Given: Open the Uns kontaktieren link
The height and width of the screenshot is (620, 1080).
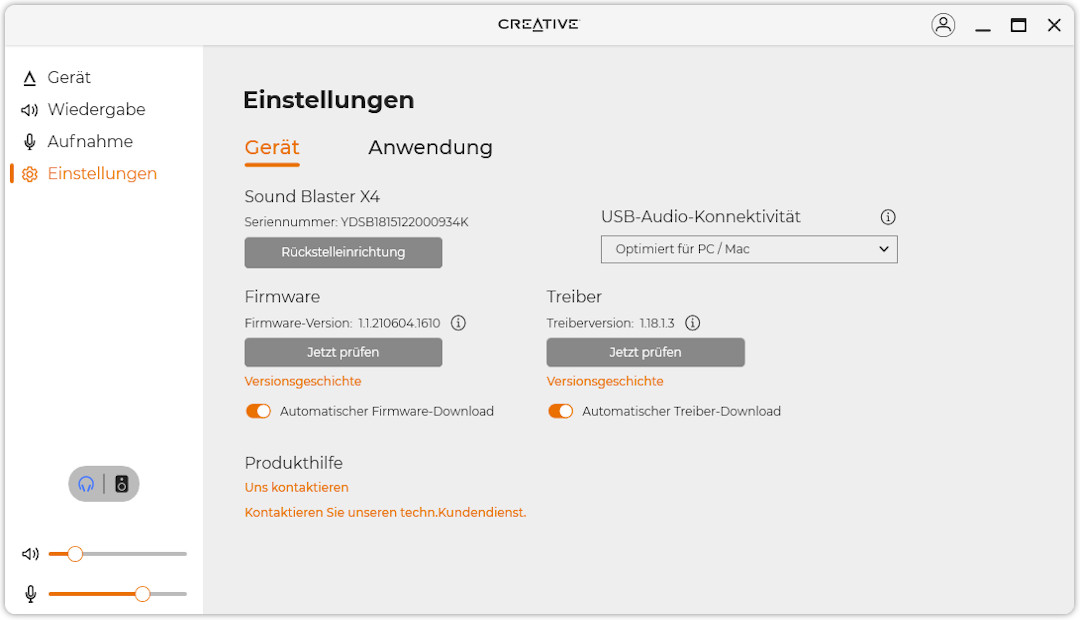Looking at the screenshot, I should pyautogui.click(x=297, y=488).
